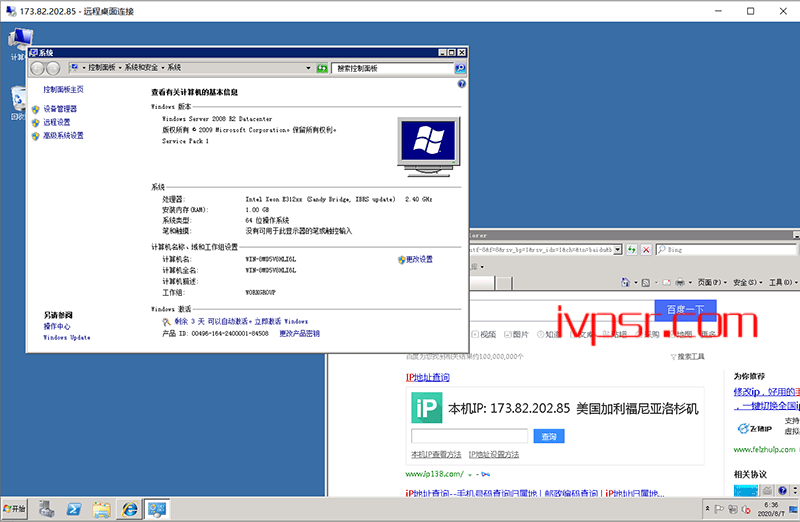Click the refresh icon beside control panel address bar
Viewport: 800px width, 522px height.
point(322,68)
